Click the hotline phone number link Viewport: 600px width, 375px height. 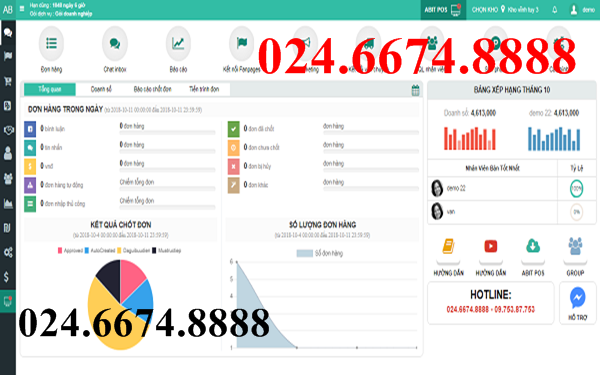click(x=491, y=309)
